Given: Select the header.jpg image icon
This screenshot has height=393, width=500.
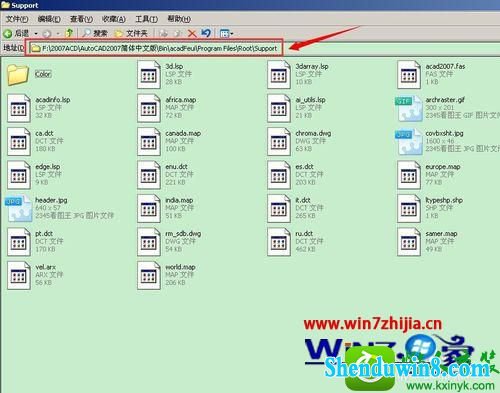Looking at the screenshot, I should (19, 209).
